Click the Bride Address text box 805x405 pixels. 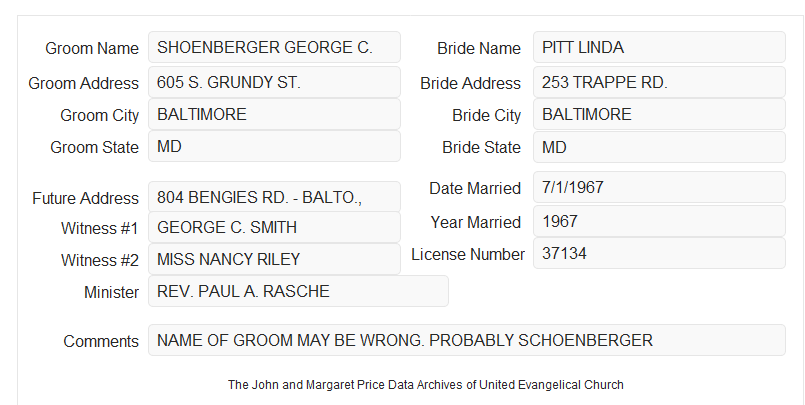pos(659,82)
